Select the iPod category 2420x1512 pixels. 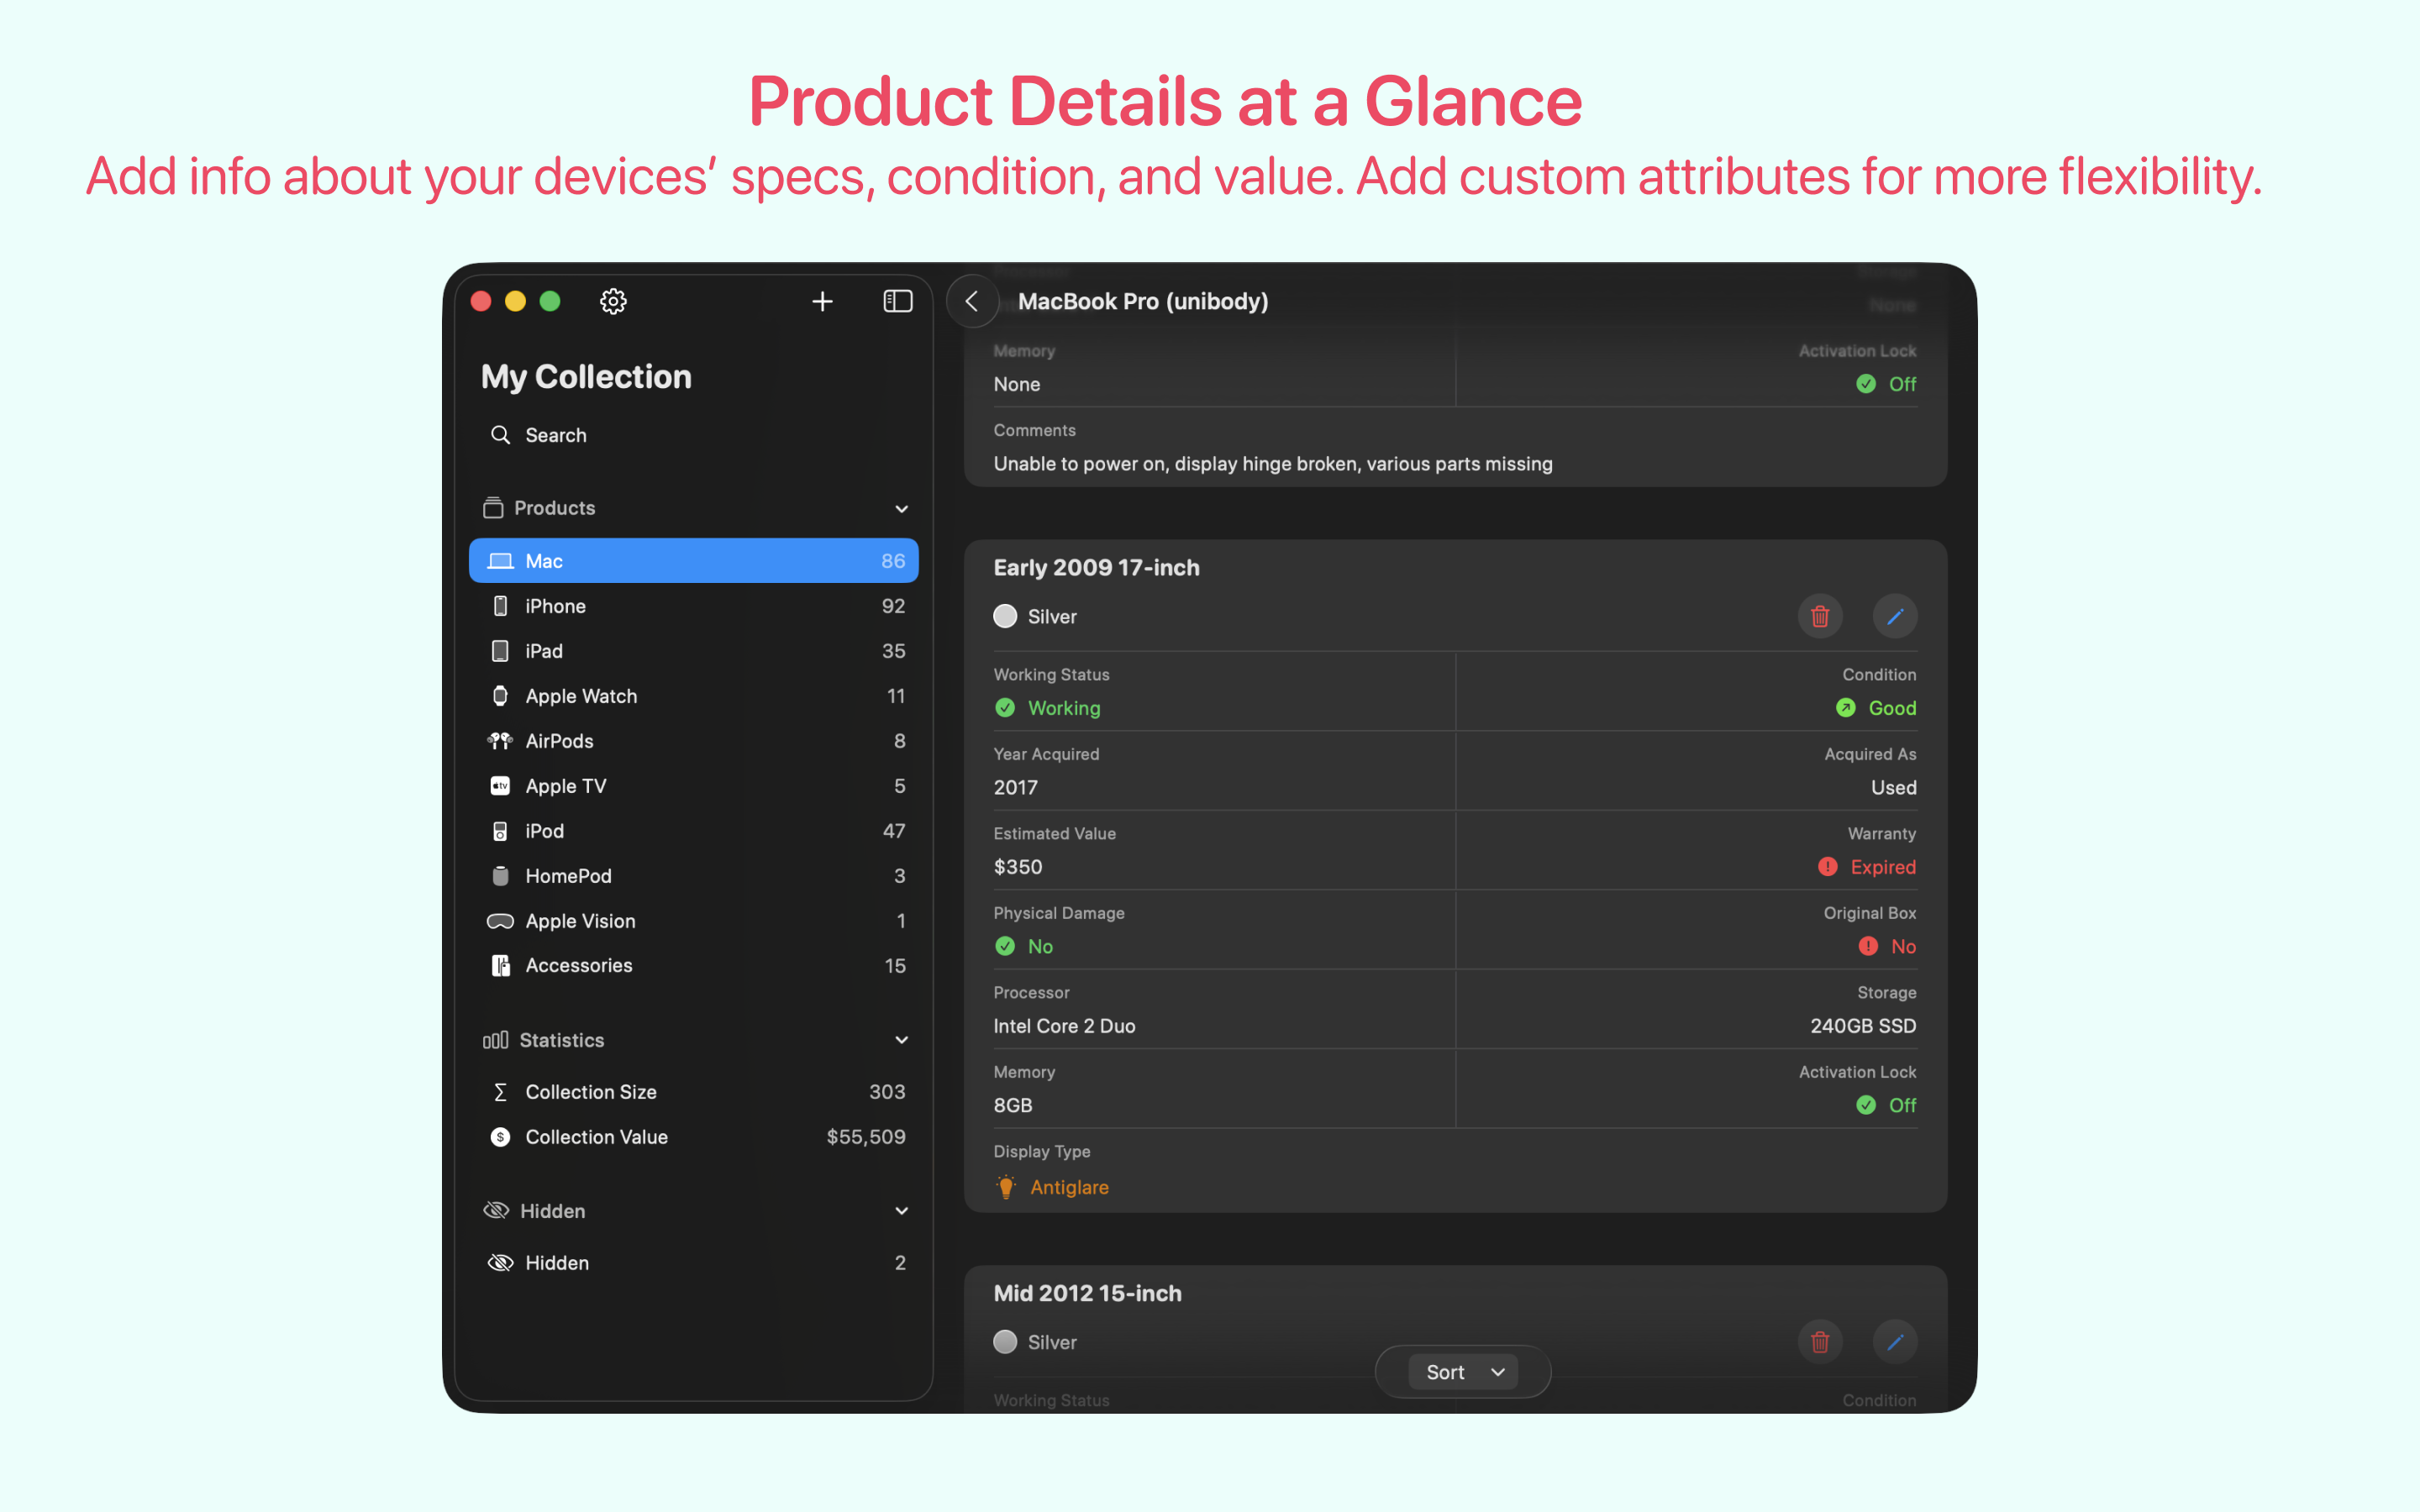(x=693, y=831)
